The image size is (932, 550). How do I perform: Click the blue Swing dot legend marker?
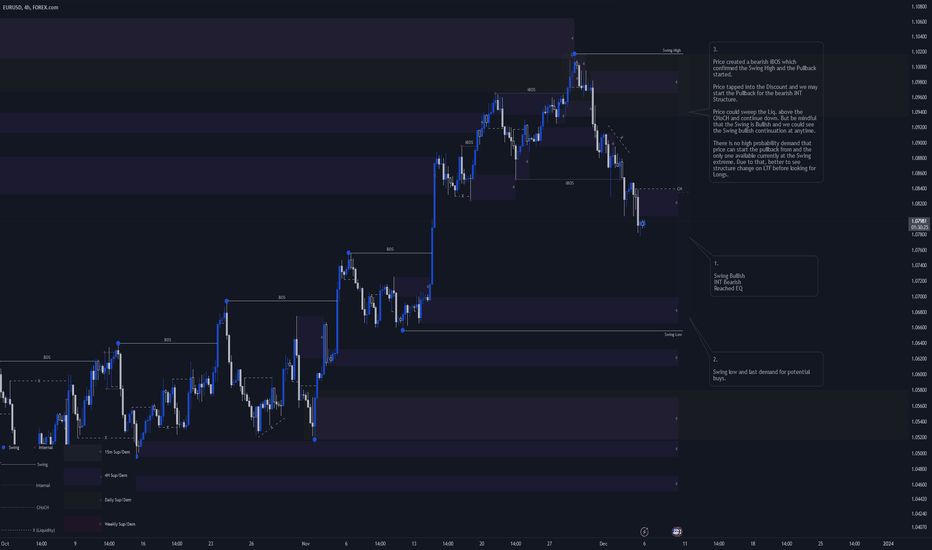(4, 447)
